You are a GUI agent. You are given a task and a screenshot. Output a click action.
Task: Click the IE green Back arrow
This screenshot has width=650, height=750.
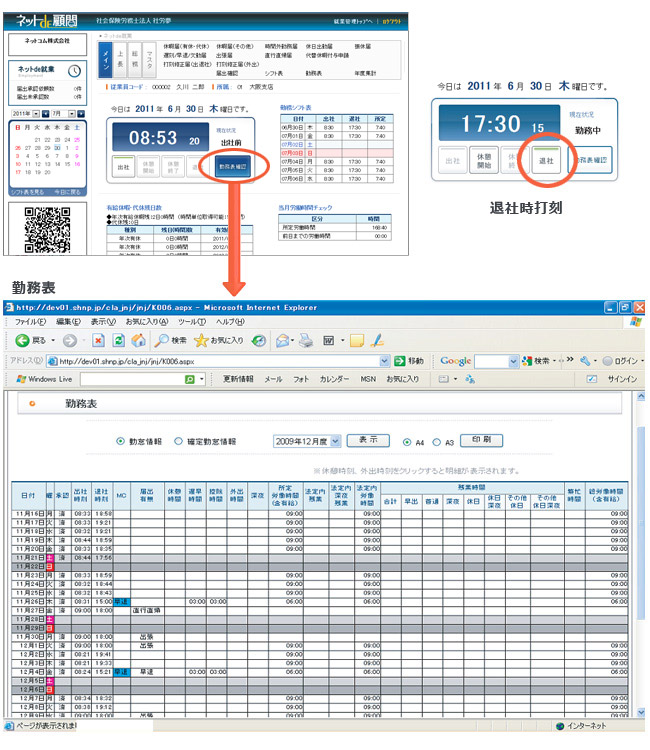[22, 341]
